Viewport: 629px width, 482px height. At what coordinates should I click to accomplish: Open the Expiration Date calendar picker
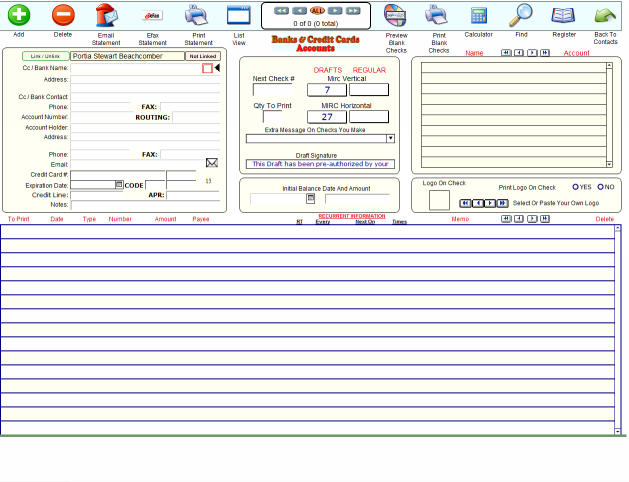point(119,185)
